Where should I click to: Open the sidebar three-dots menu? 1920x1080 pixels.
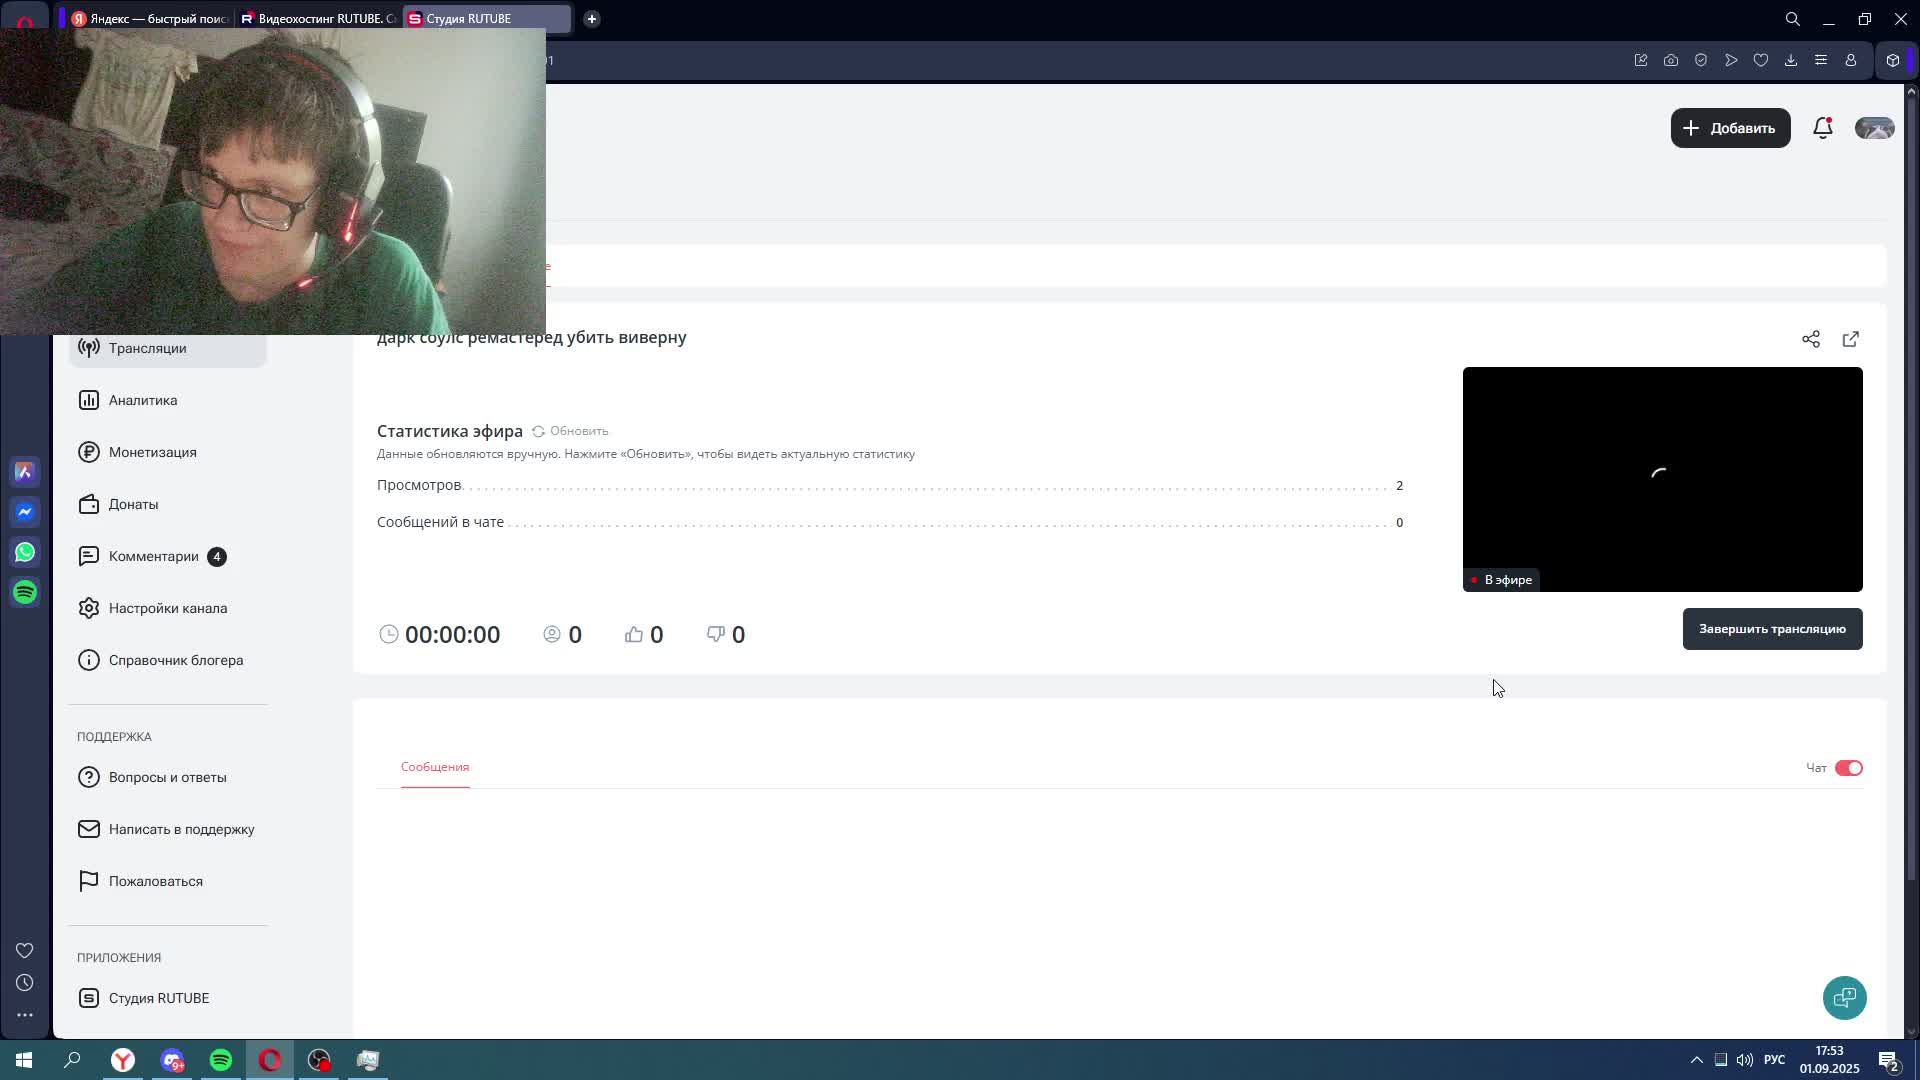25,1015
